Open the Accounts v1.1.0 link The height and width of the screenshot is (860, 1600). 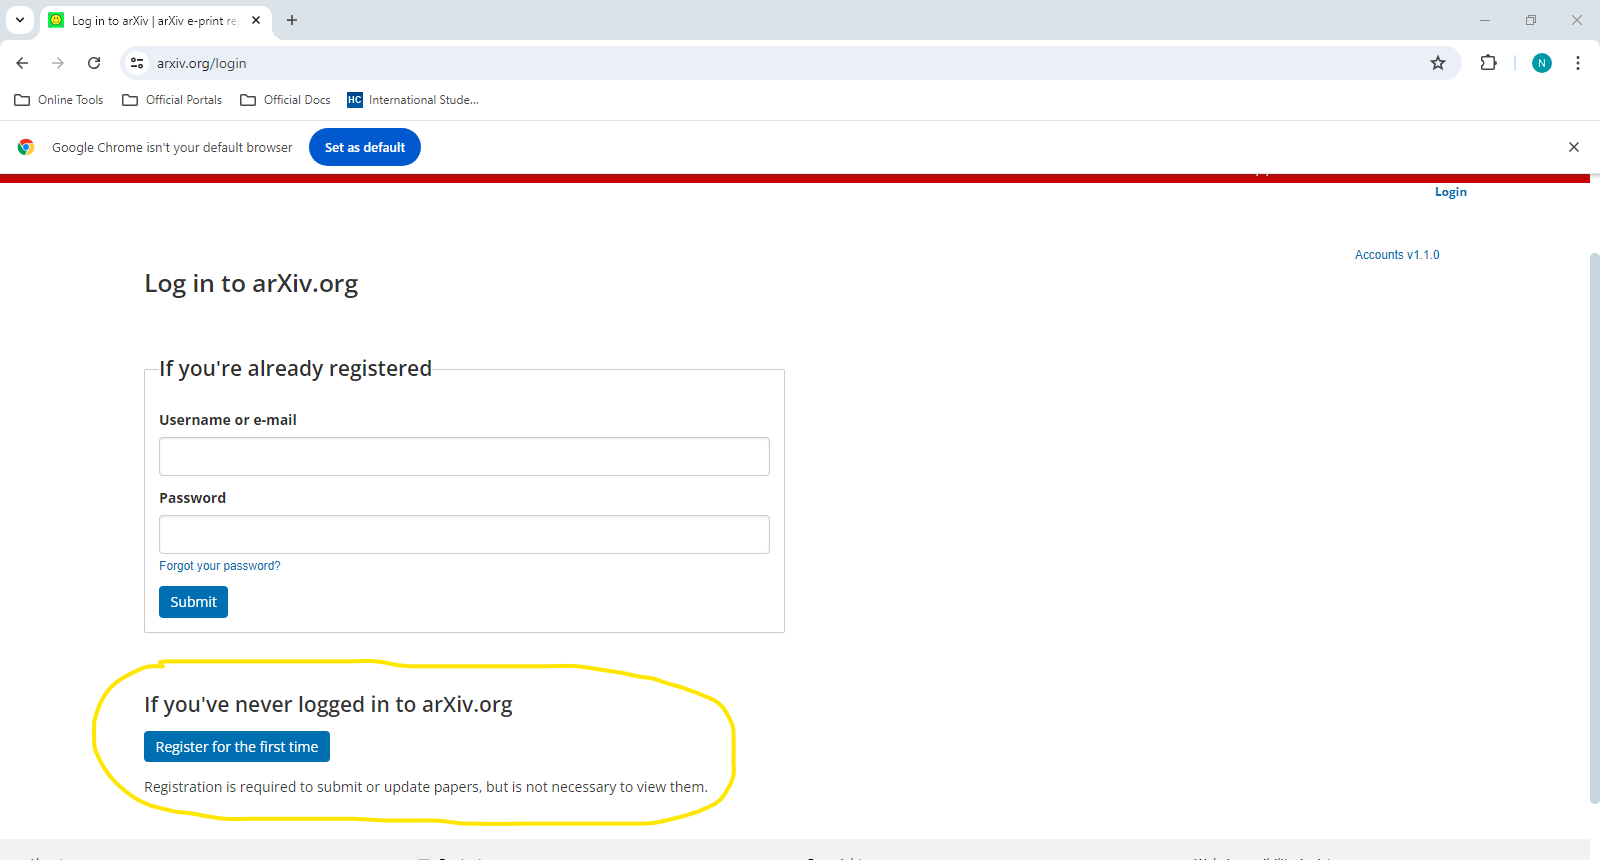click(x=1397, y=255)
